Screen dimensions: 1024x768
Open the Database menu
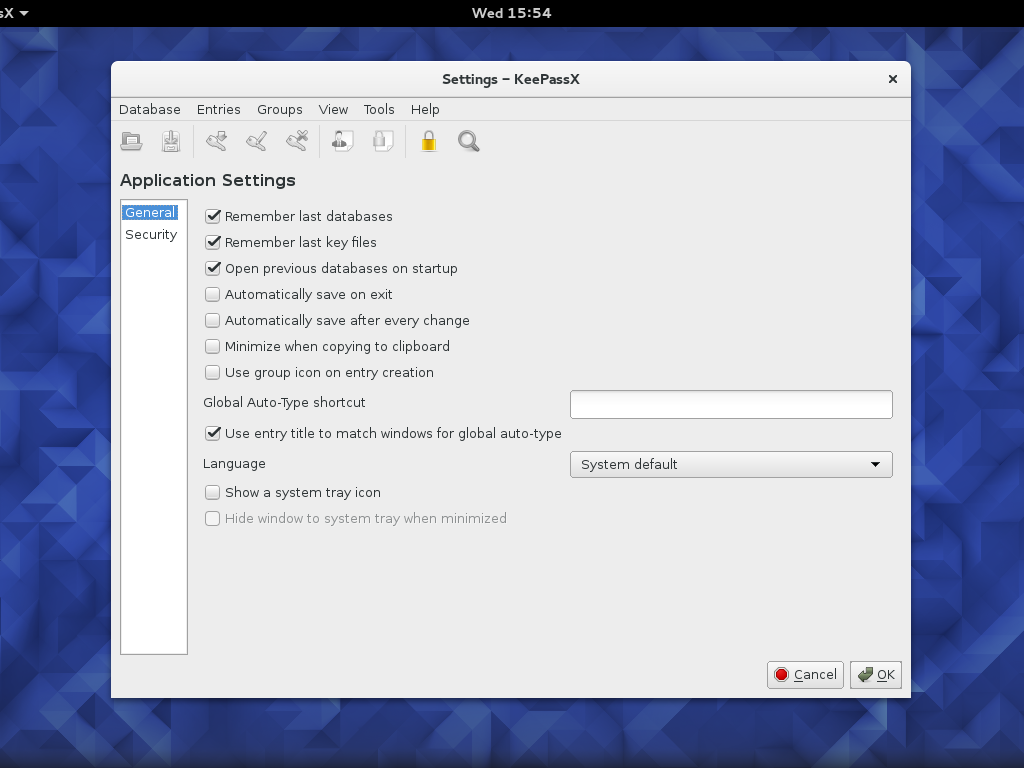pos(150,110)
